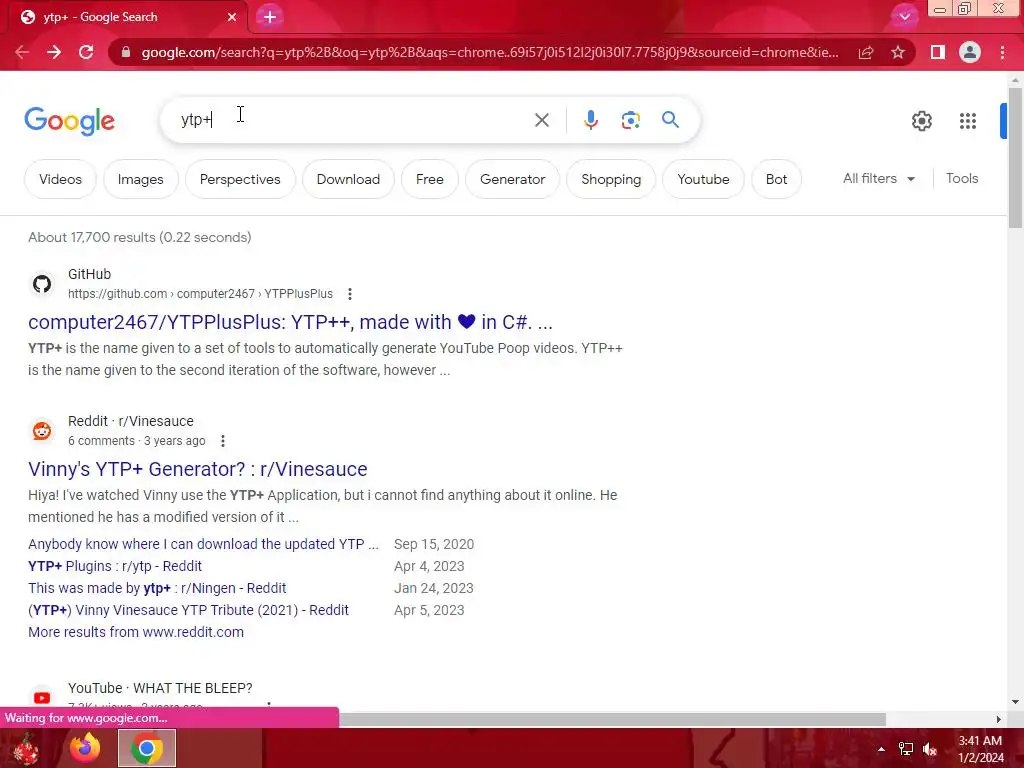Viewport: 1024px width, 768px height.
Task: Open 'This was made by ytp+' Reddit link
Action: coord(157,588)
